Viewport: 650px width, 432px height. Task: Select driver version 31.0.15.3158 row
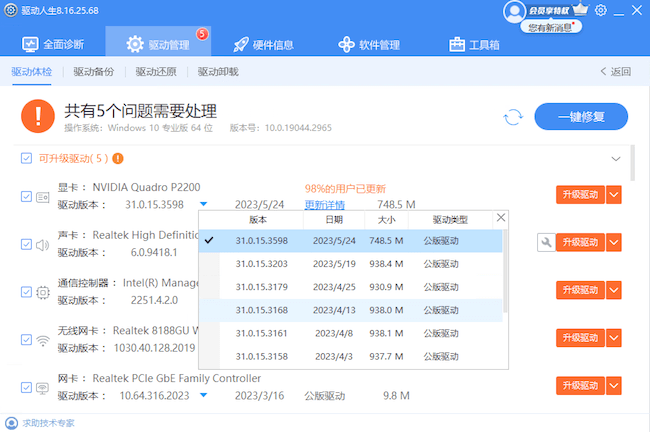point(350,357)
